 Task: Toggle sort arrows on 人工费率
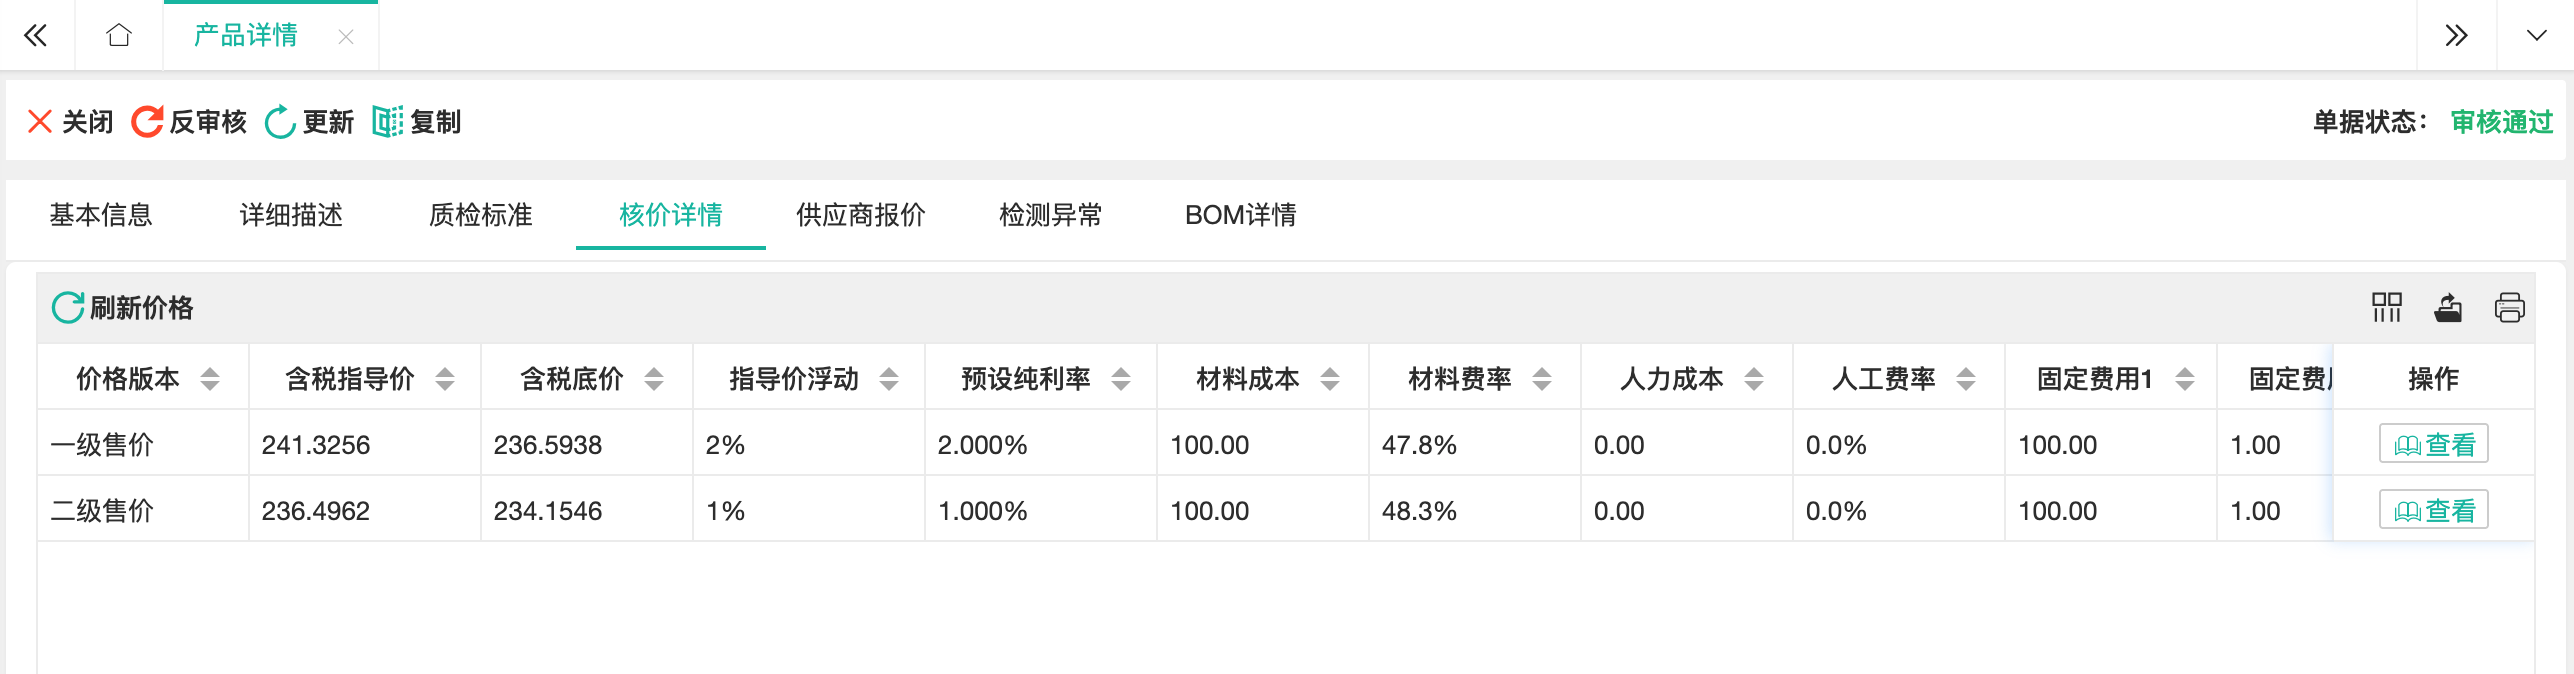(1966, 379)
